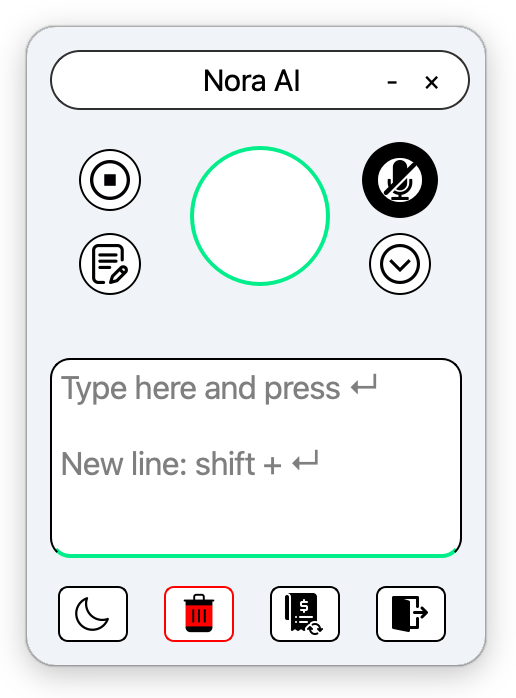Delete conversation using the red trash button
The width and height of the screenshot is (516, 698).
click(x=199, y=614)
